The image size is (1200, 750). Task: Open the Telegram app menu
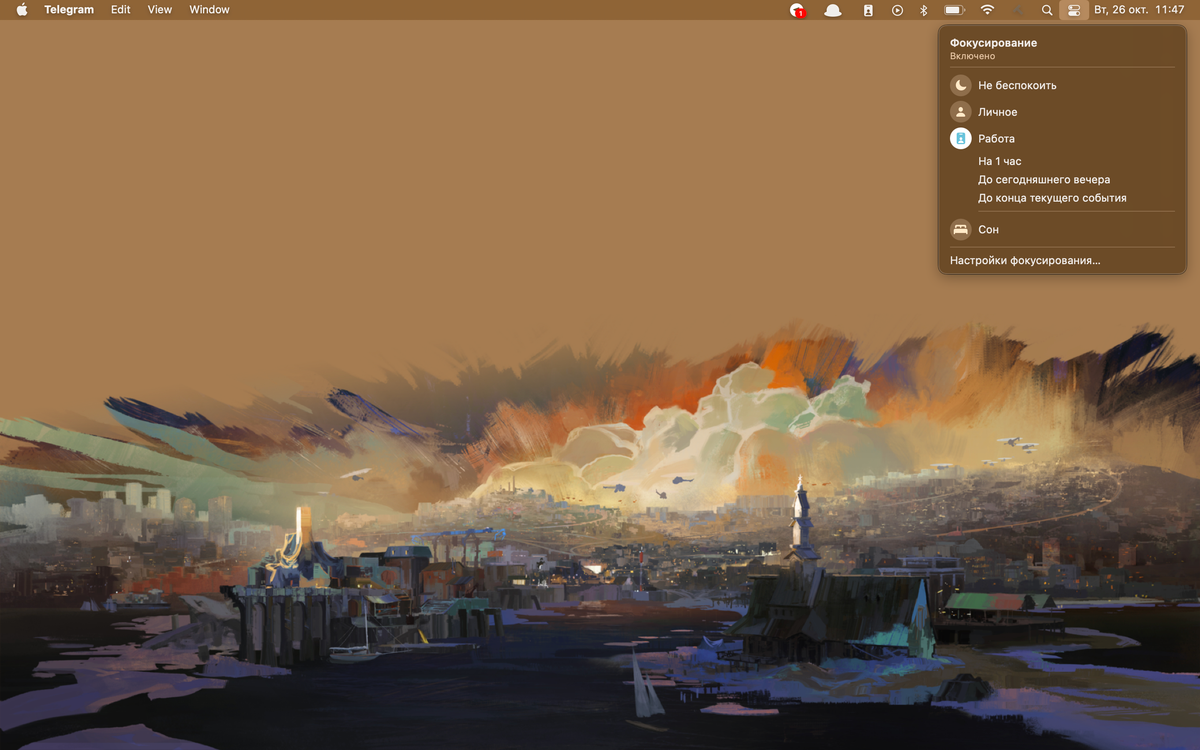(69, 10)
